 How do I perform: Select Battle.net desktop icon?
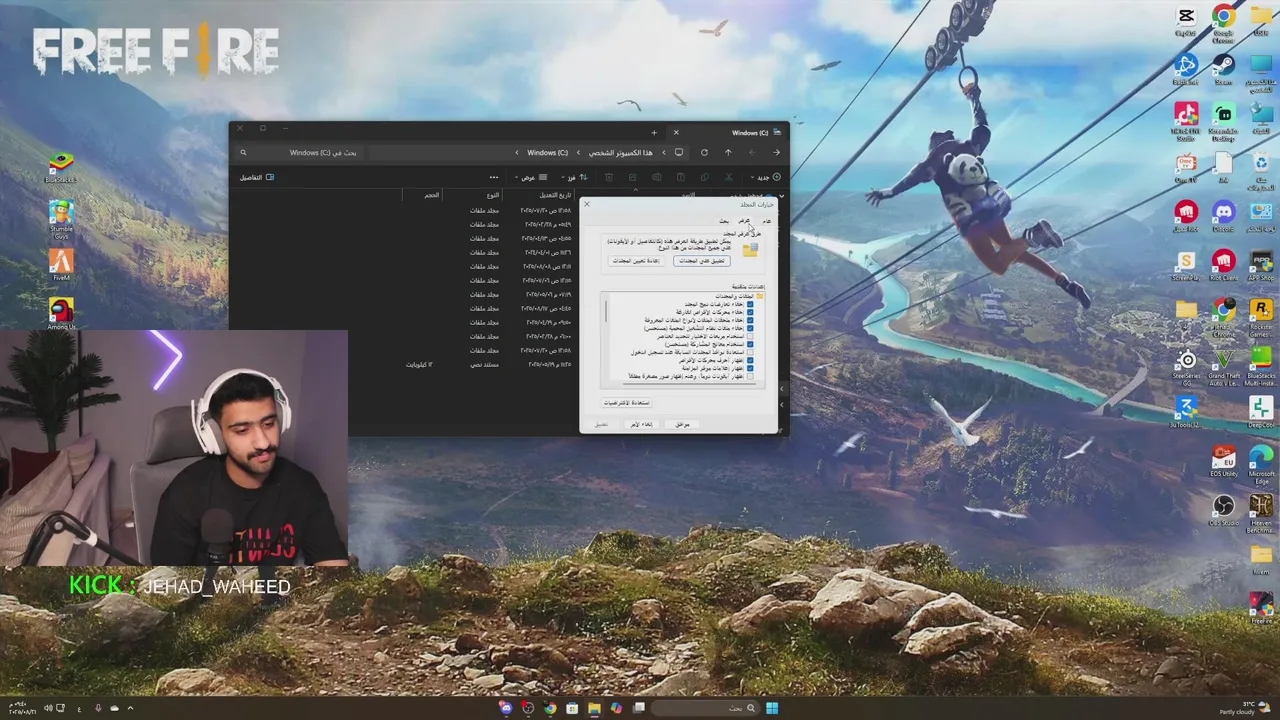click(x=1186, y=69)
